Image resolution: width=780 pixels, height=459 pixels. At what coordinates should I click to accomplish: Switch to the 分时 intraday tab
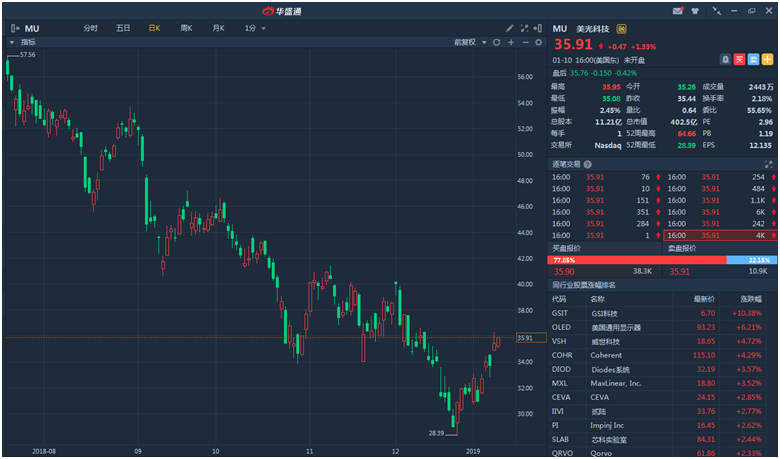[x=91, y=28]
